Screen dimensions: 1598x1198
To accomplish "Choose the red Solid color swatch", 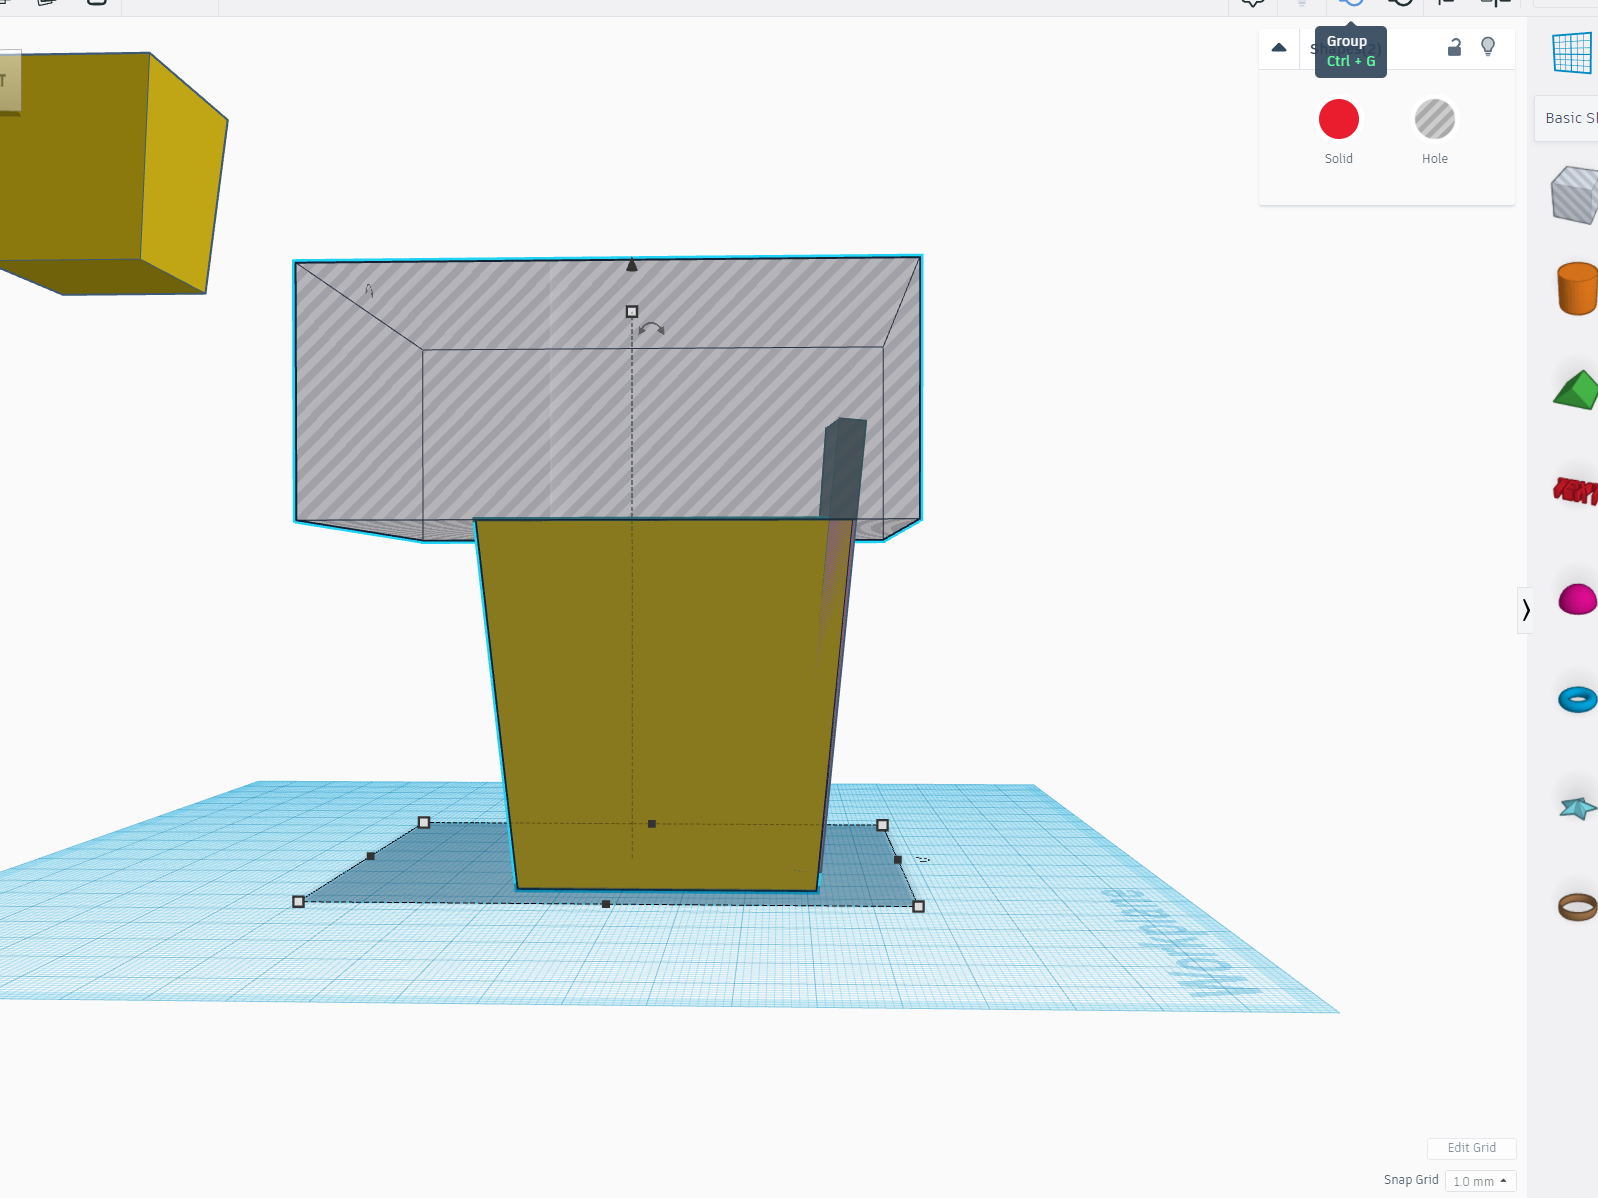I will 1339,119.
